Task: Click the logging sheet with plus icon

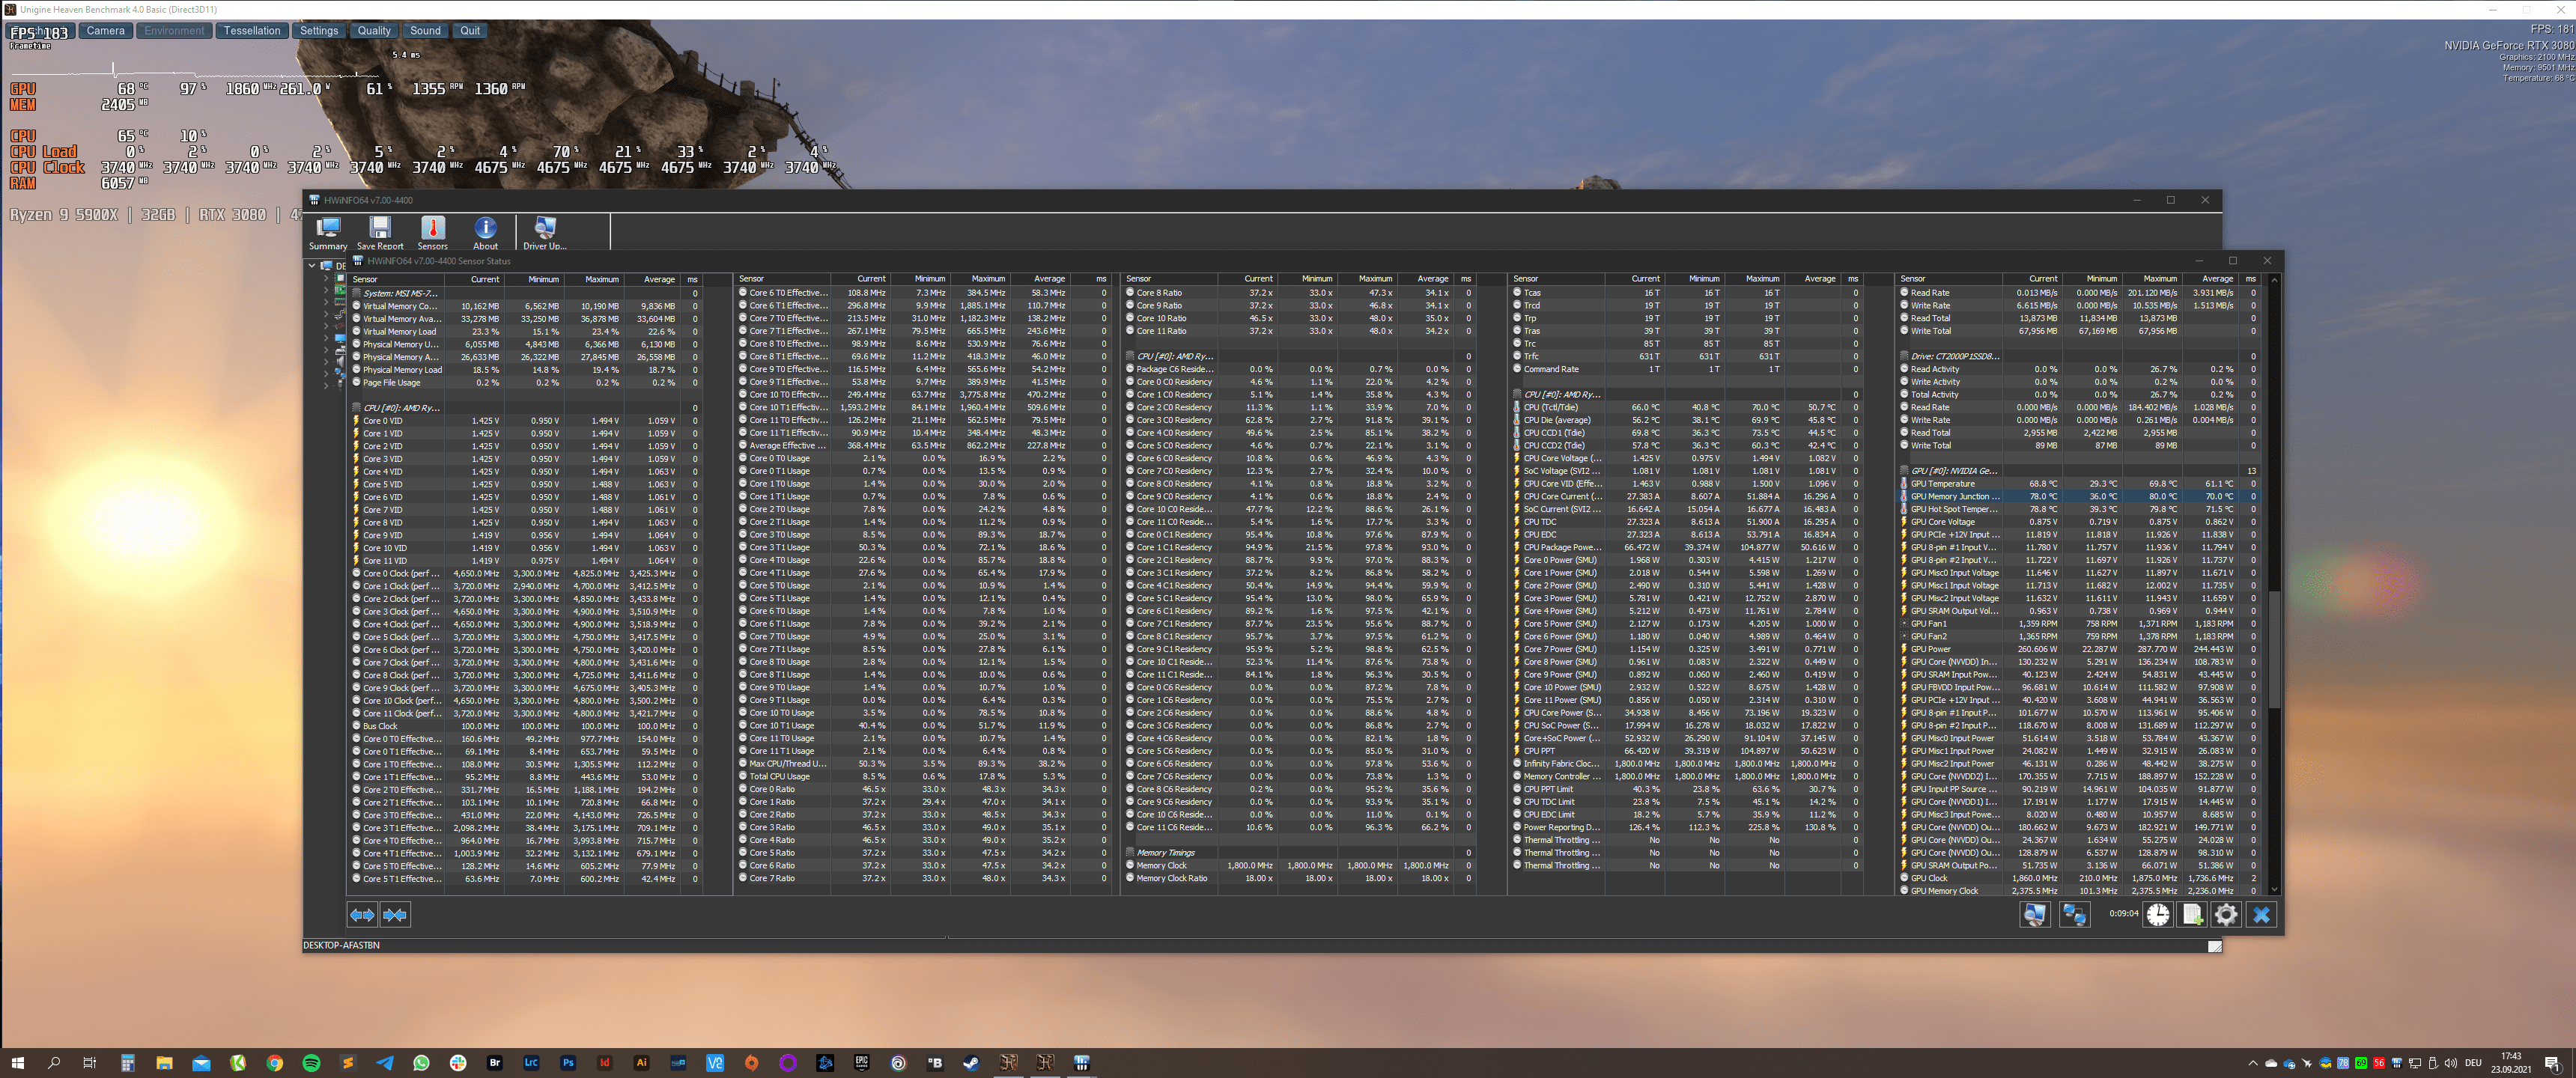Action: pyautogui.click(x=2192, y=914)
